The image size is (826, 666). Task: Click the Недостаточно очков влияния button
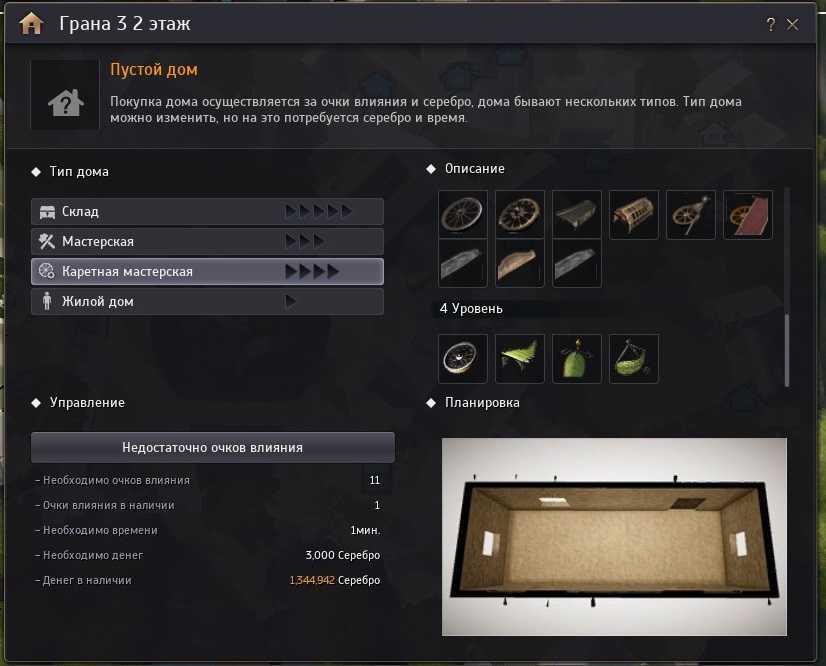[x=213, y=447]
